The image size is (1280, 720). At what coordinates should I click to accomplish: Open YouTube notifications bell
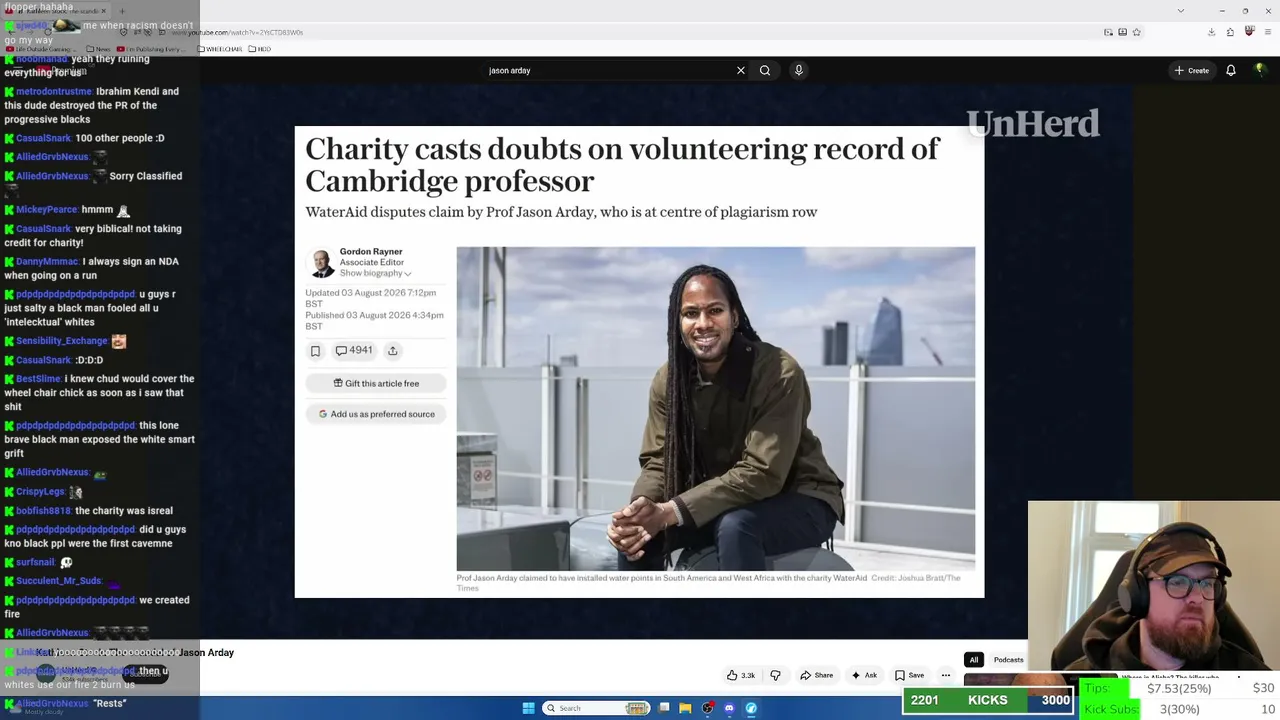(x=1231, y=70)
